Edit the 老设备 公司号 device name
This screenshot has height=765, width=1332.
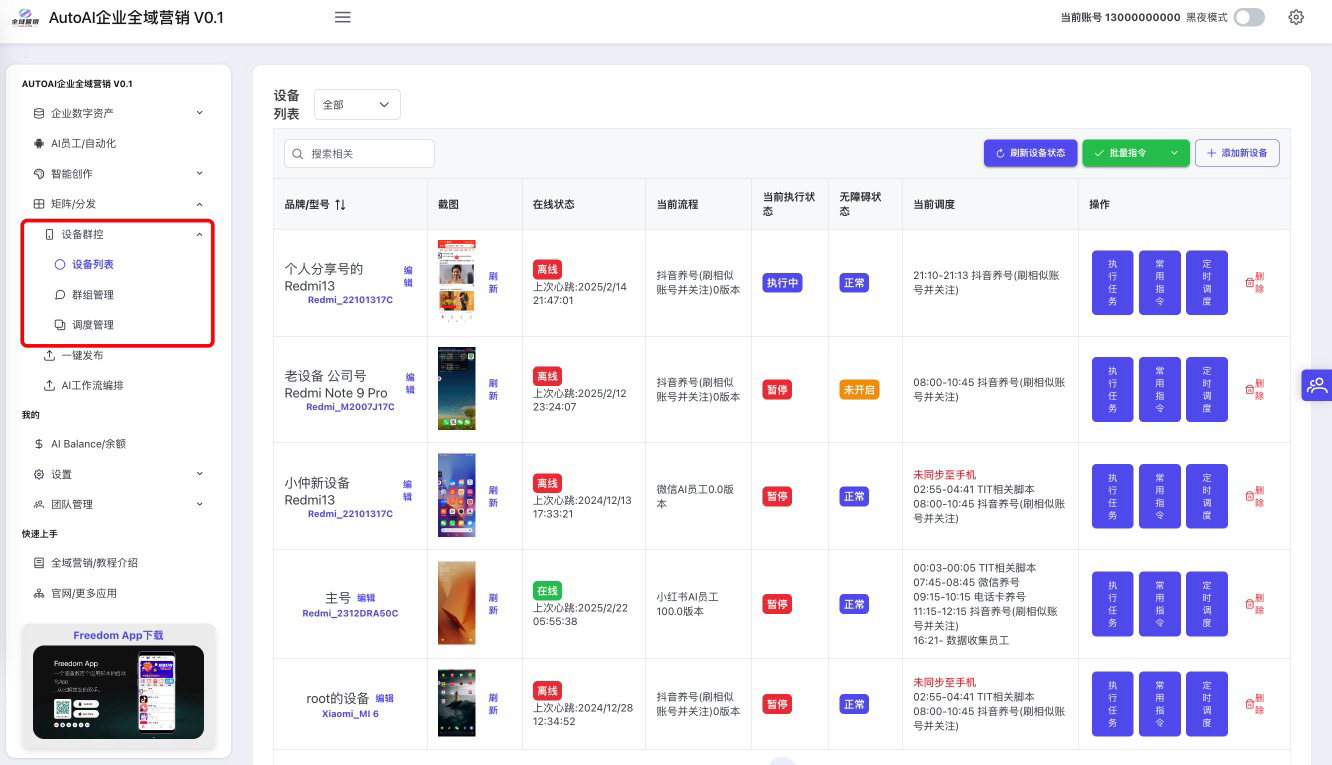click(410, 383)
